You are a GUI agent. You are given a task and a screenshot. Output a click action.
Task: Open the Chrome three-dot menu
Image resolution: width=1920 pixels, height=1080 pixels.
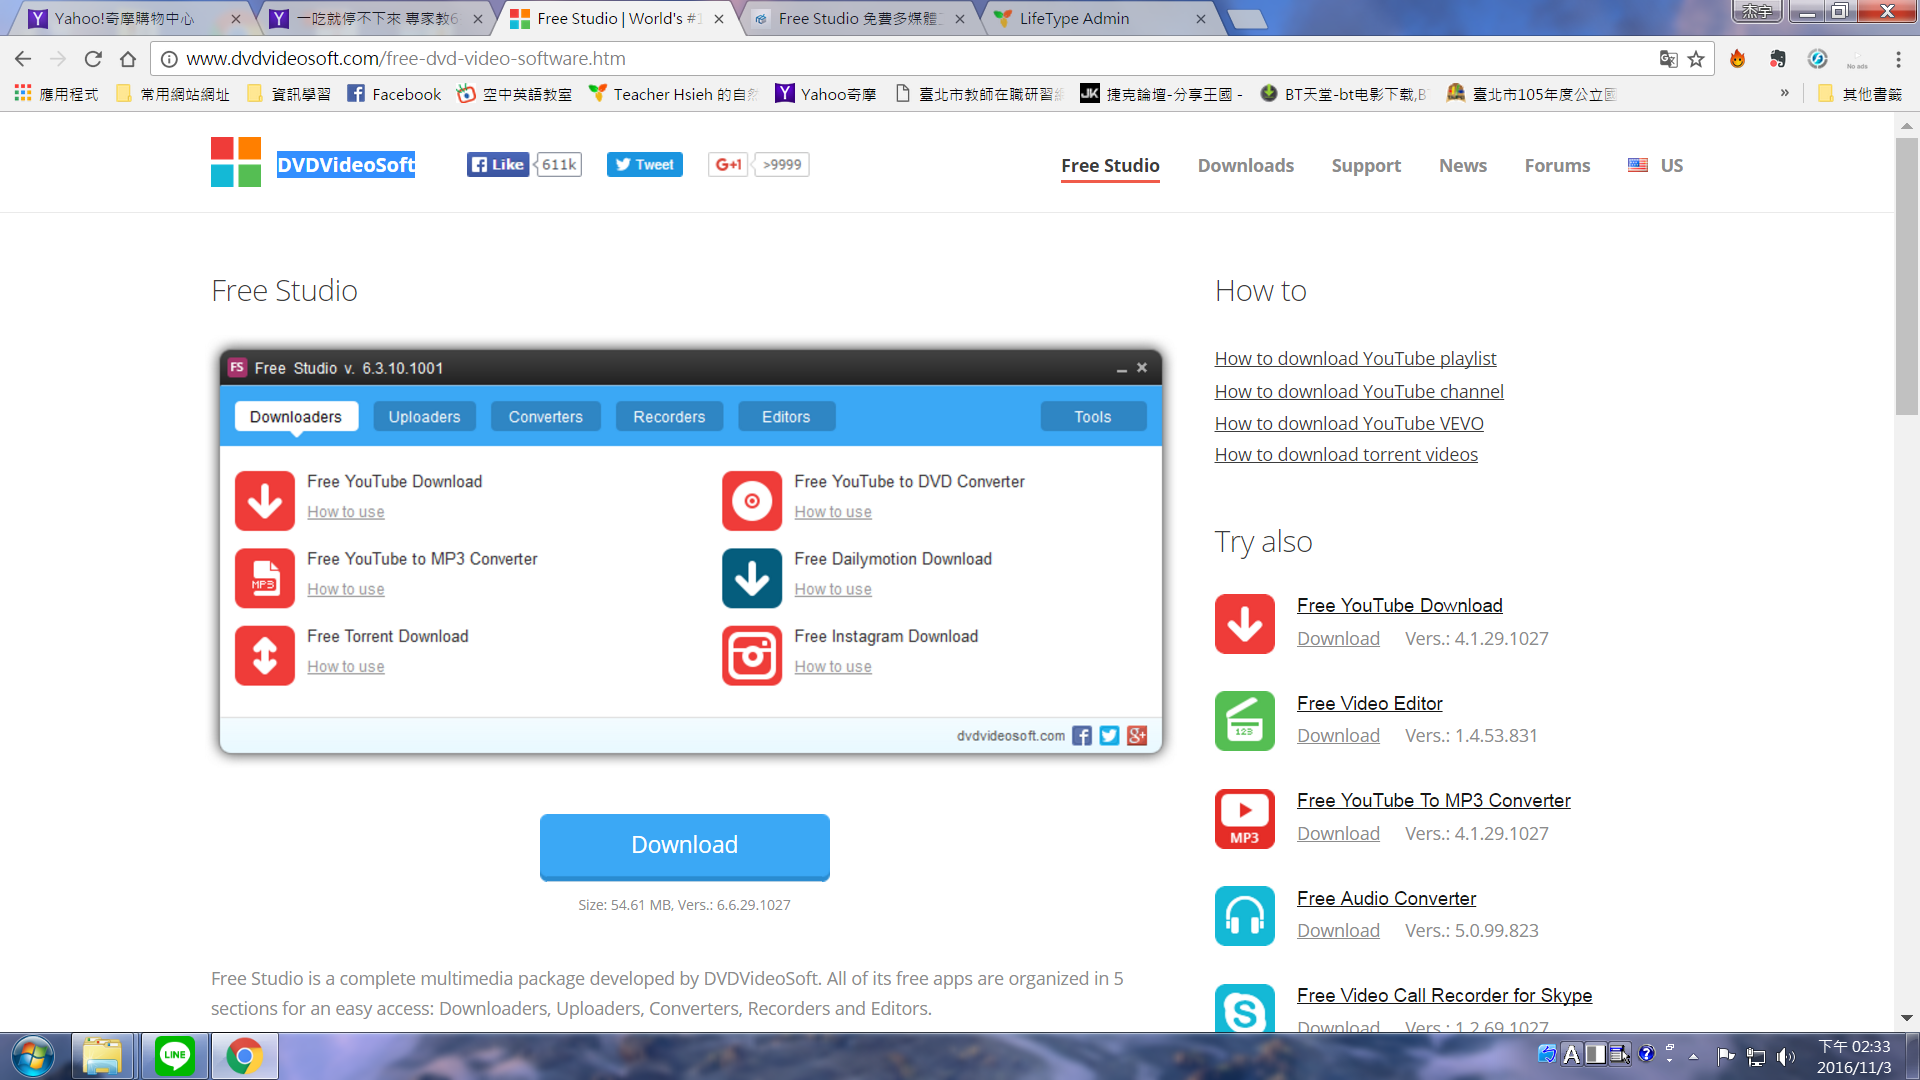tap(1898, 59)
